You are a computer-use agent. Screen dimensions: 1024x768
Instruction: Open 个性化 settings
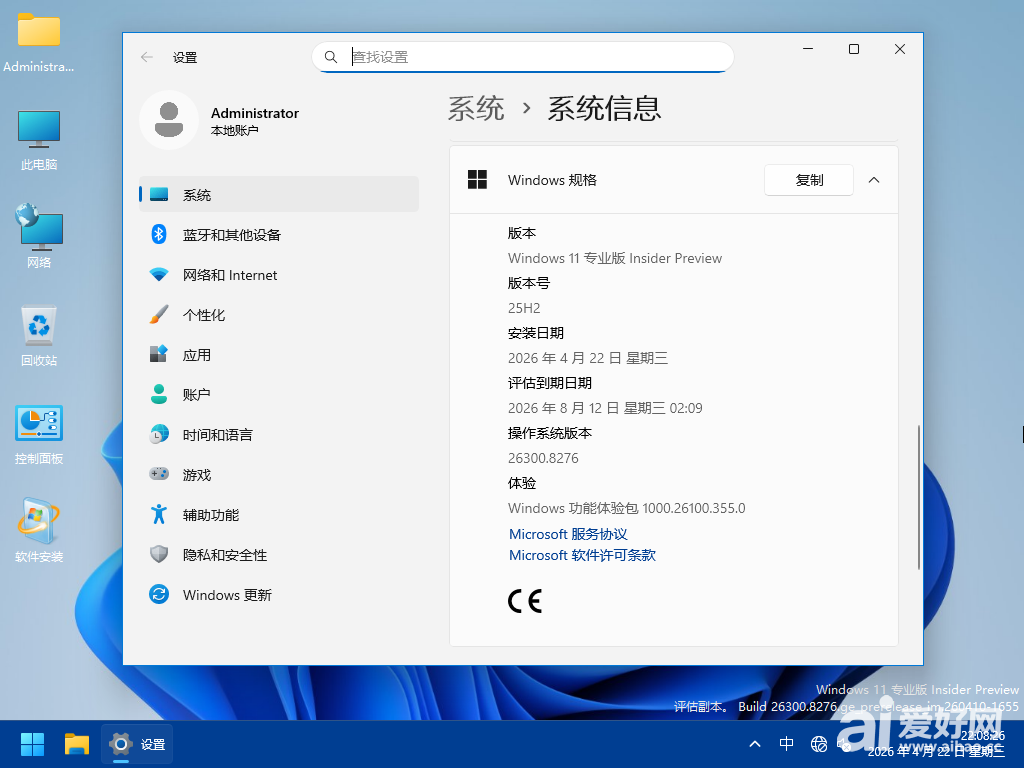279,315
